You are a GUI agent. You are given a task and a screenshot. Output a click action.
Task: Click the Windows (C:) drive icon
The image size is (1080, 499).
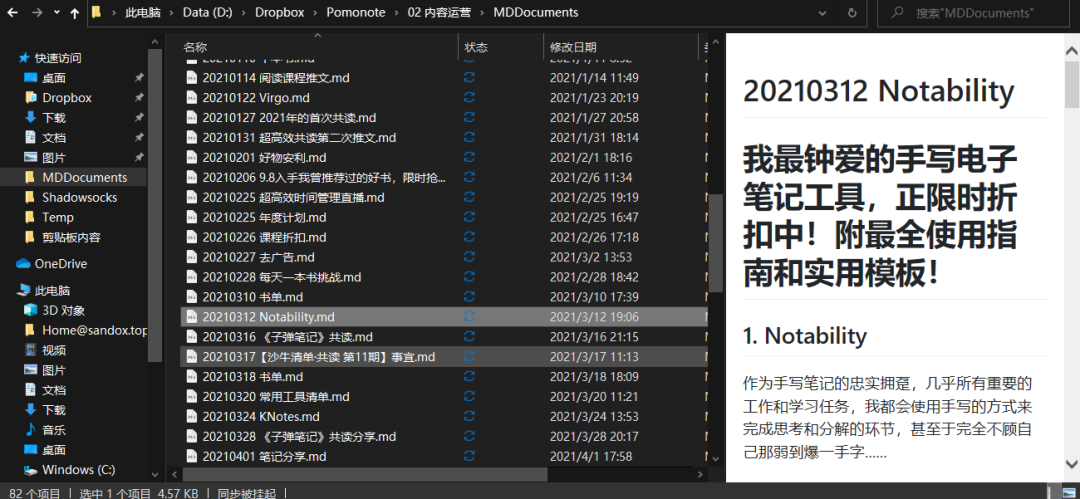point(30,470)
